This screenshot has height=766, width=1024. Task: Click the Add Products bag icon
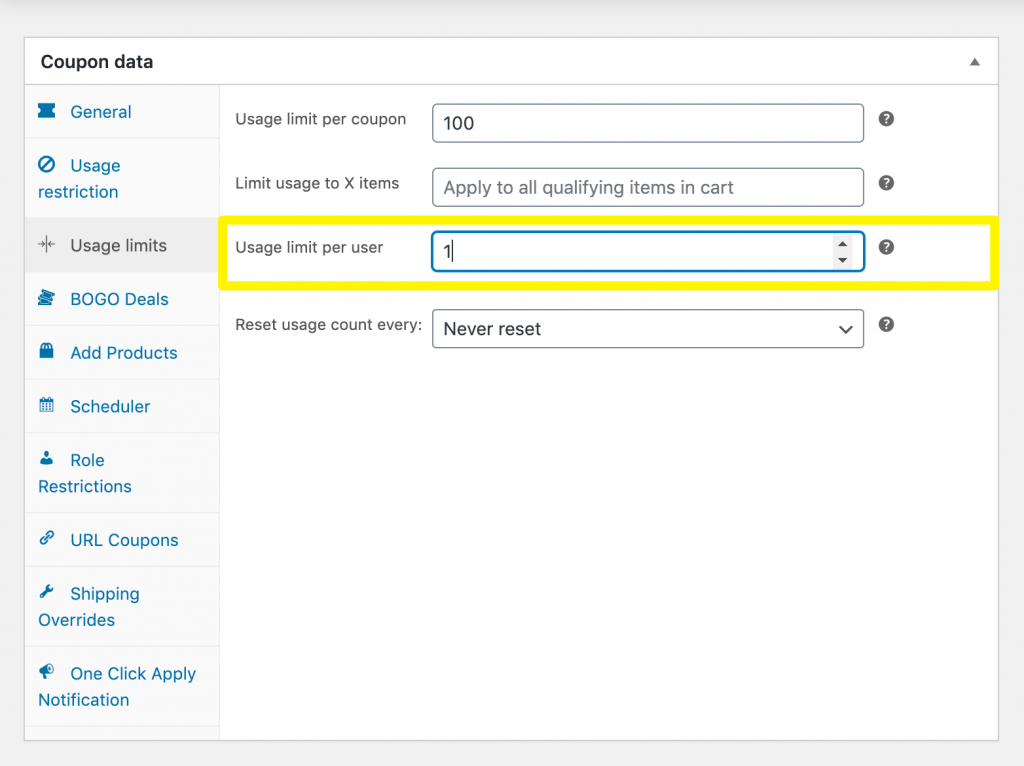point(46,351)
